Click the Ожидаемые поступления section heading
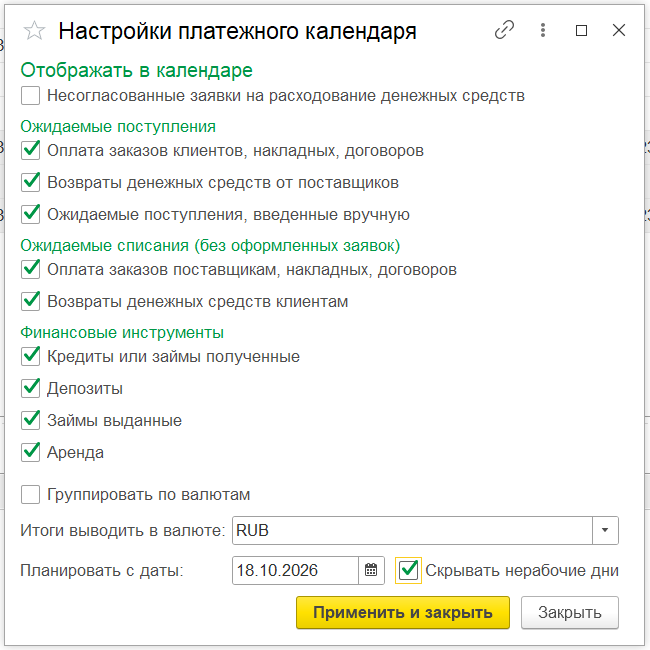 (x=118, y=126)
